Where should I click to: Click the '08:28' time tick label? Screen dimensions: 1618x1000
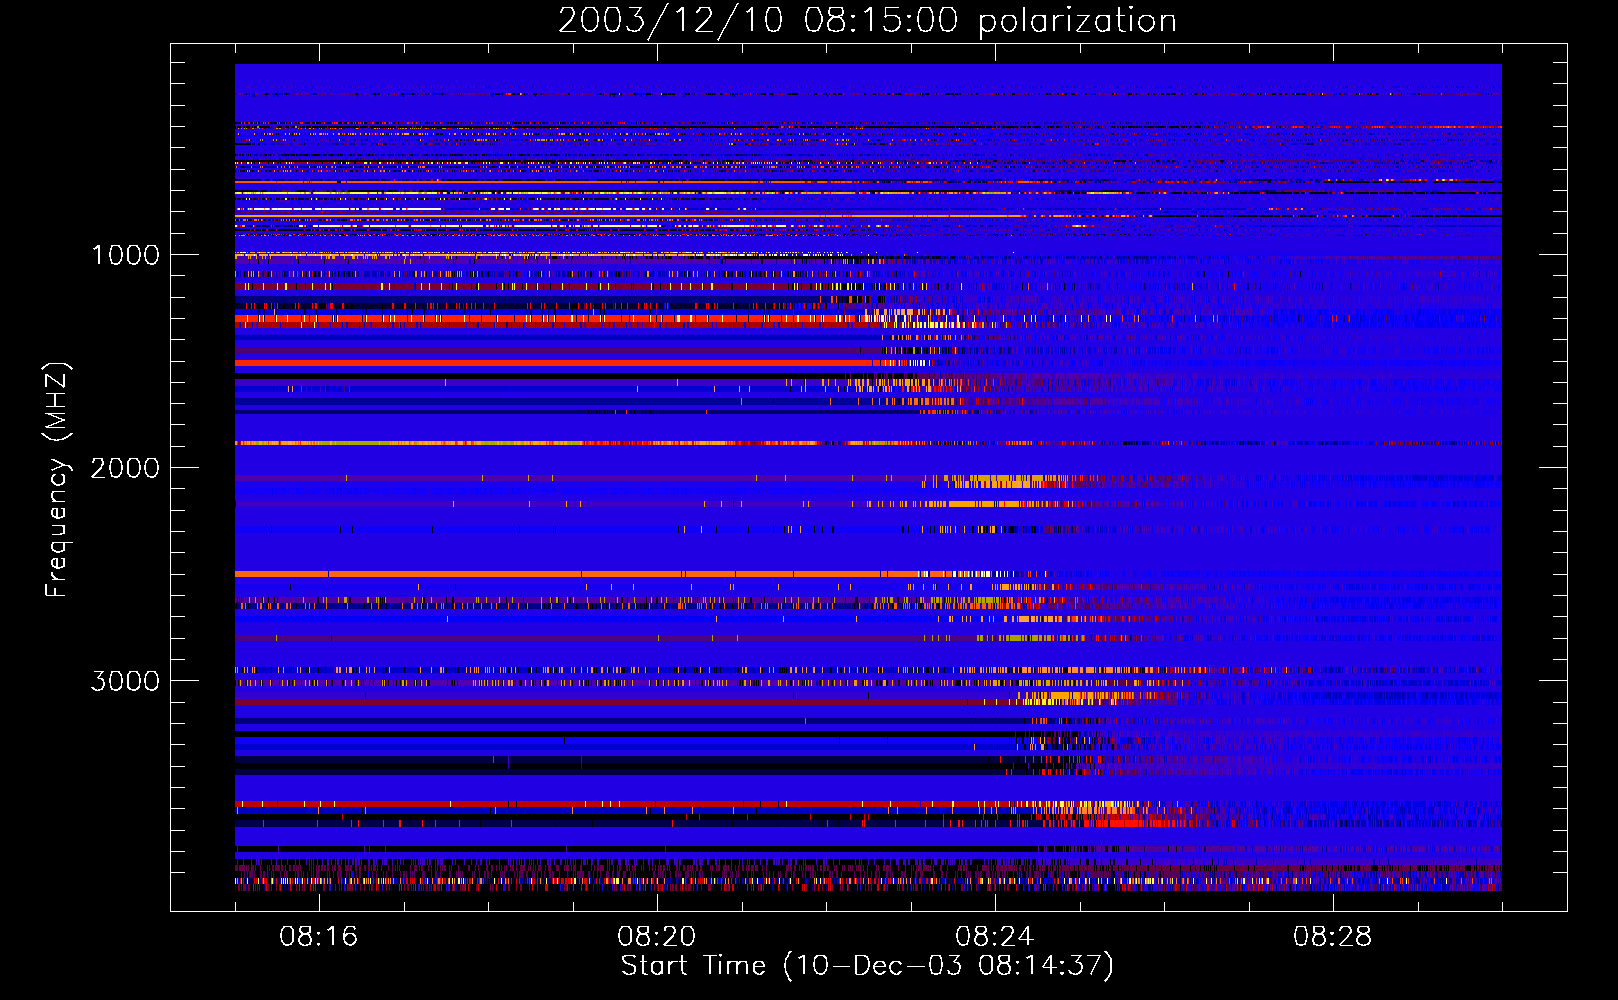tap(1333, 937)
